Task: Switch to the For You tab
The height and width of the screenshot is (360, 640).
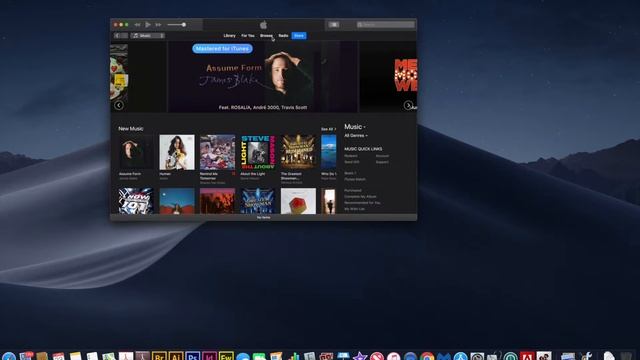Action: (x=248, y=36)
